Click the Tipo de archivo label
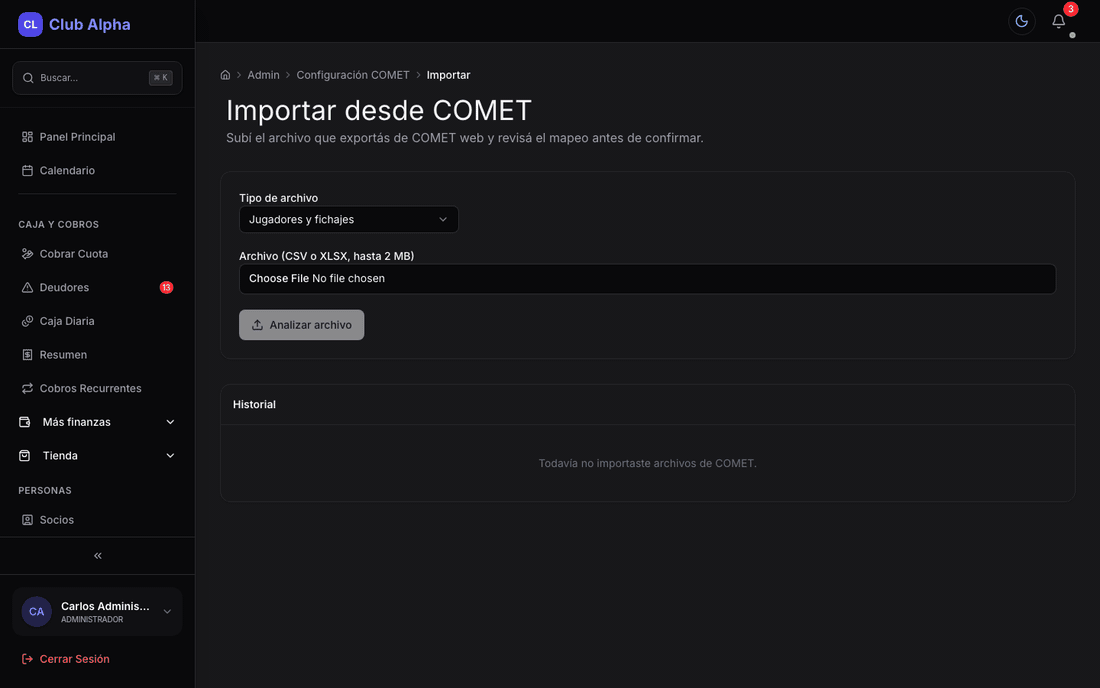 [279, 198]
